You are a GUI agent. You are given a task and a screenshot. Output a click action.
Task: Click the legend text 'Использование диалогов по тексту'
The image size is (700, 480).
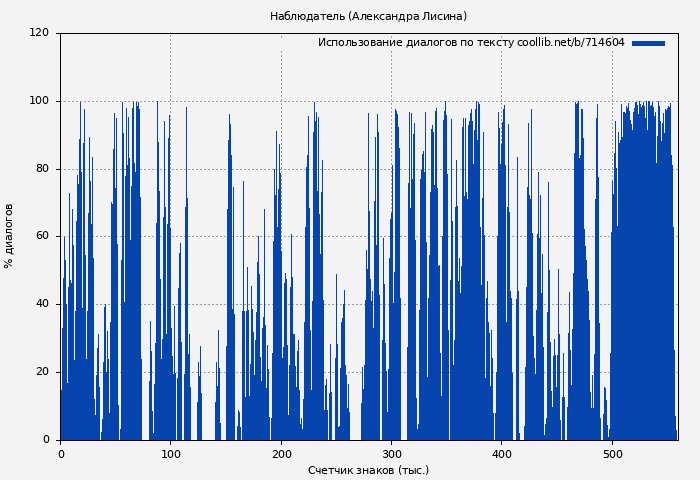click(416, 43)
